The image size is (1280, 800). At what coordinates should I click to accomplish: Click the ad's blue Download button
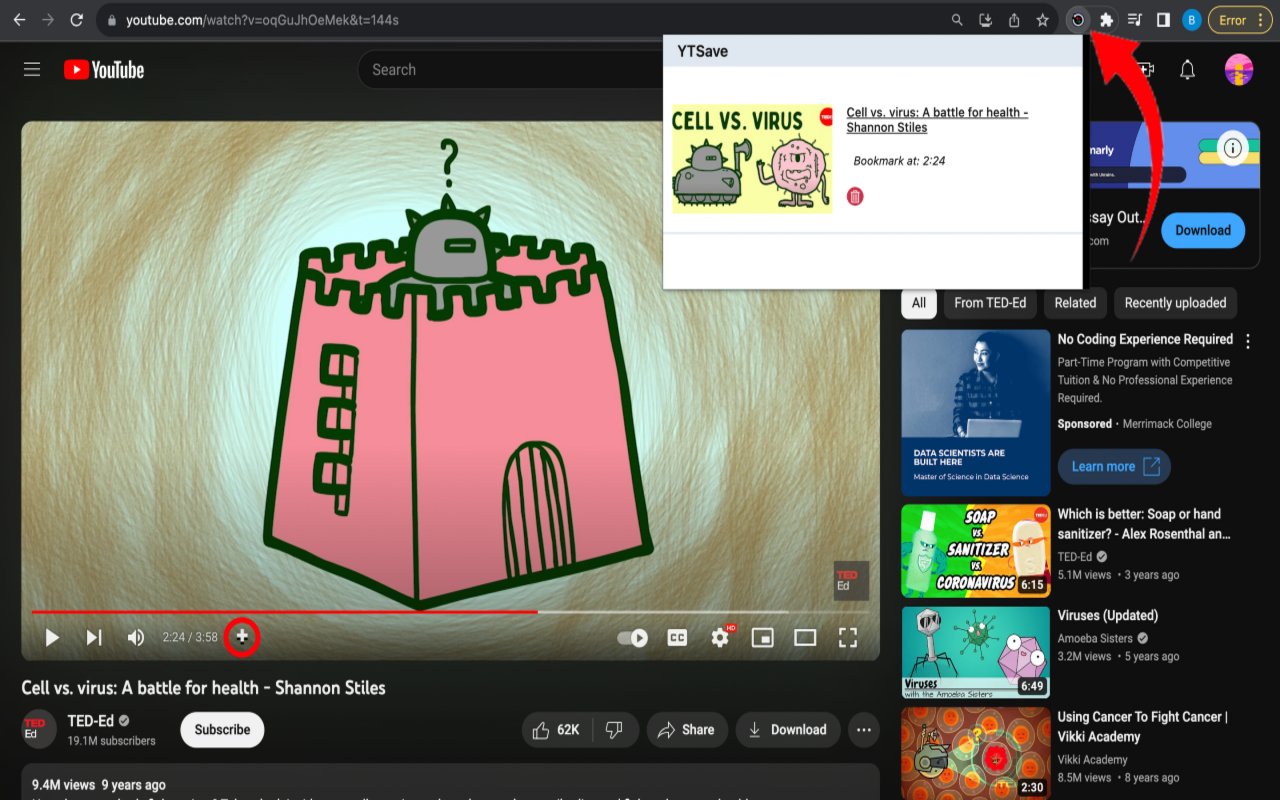pyautogui.click(x=1203, y=230)
